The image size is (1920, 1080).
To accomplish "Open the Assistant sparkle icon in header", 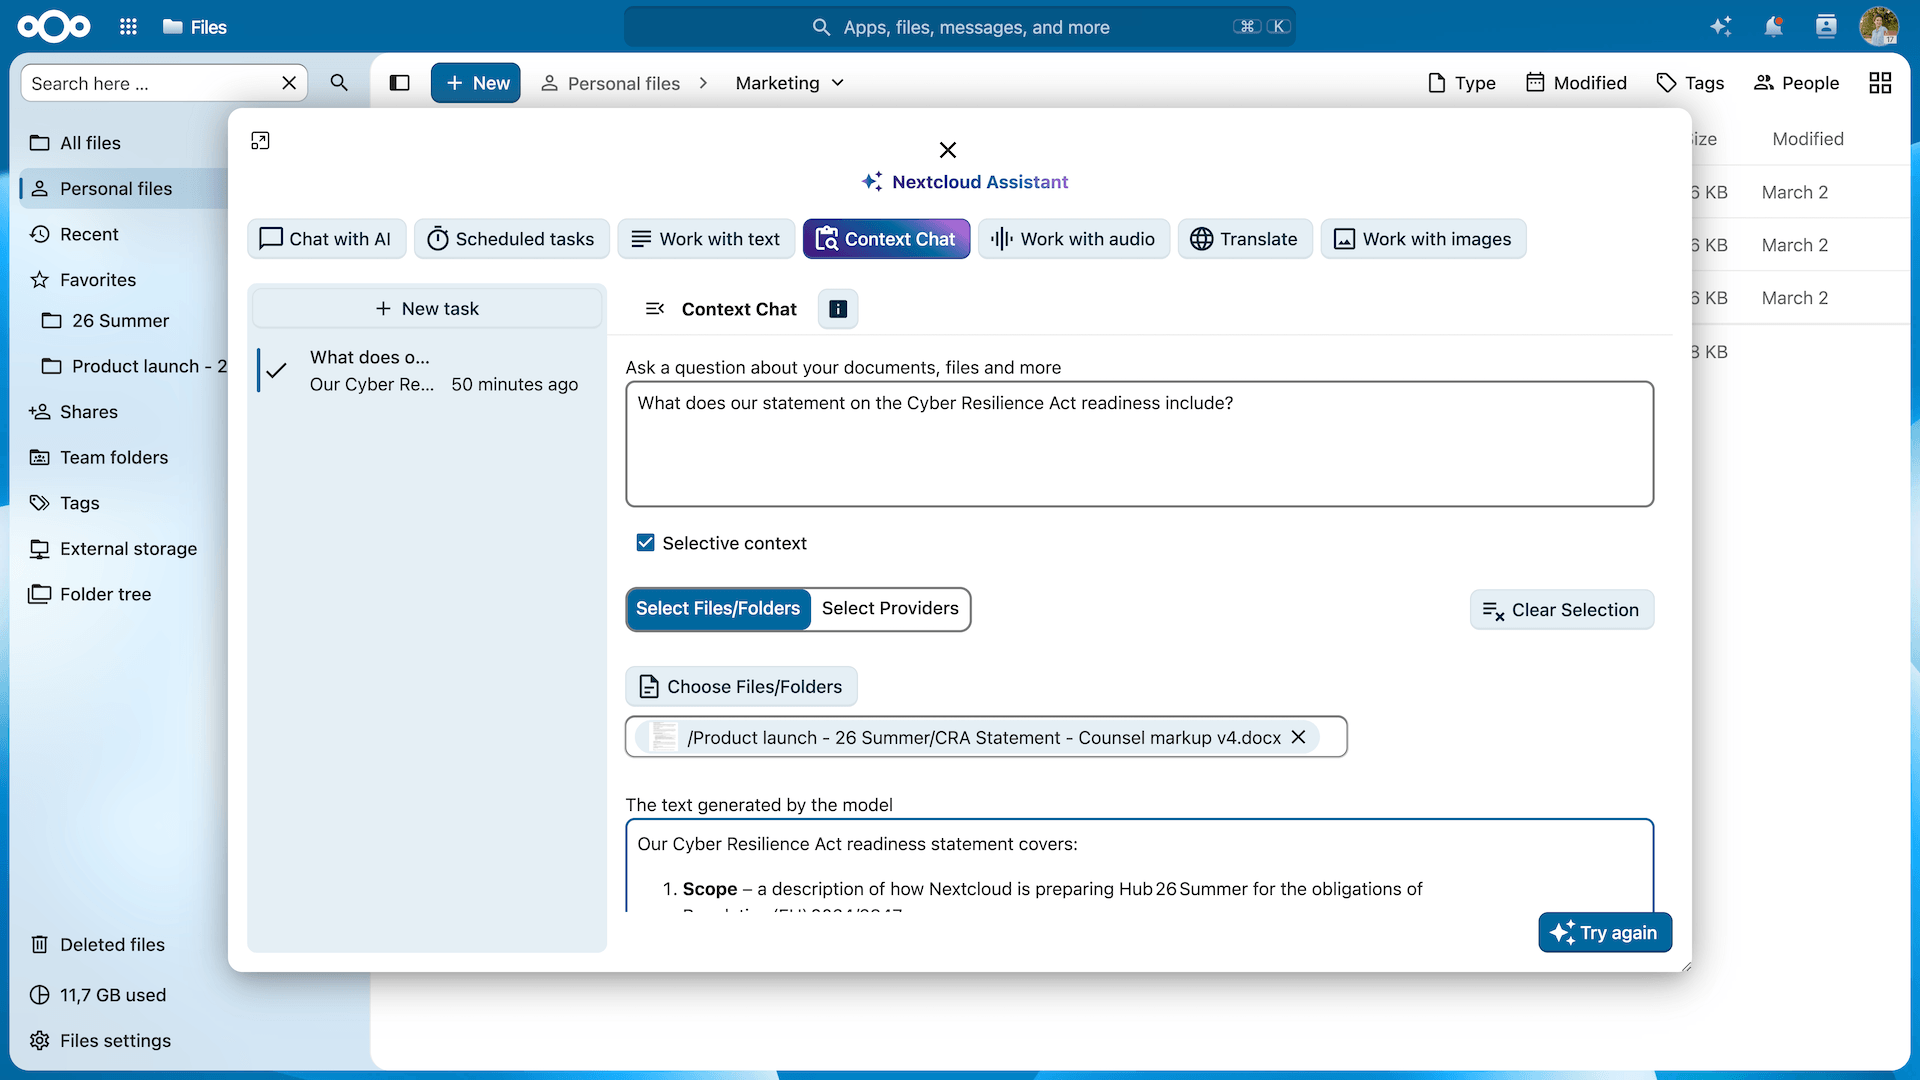I will coord(1721,27).
